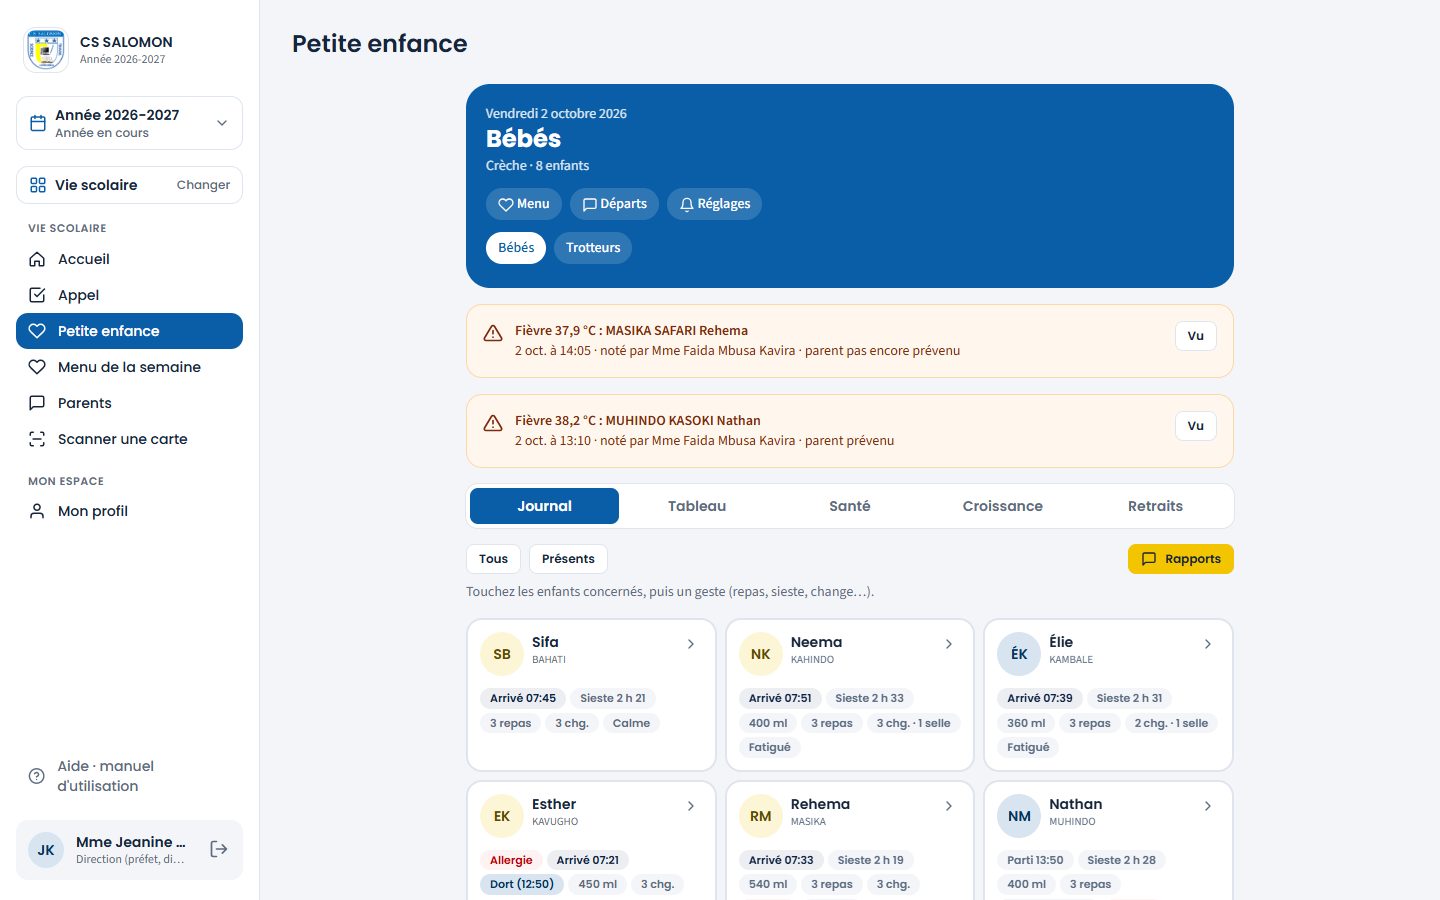Open the Retraits tab
The width and height of the screenshot is (1440, 900).
point(1155,506)
